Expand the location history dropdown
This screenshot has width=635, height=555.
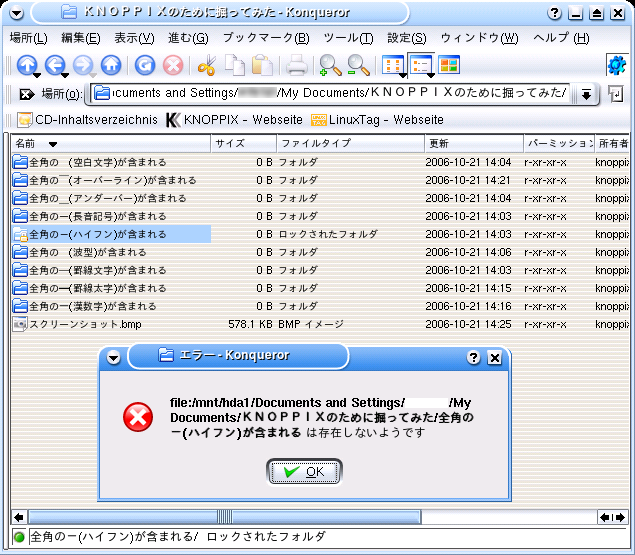point(586,95)
